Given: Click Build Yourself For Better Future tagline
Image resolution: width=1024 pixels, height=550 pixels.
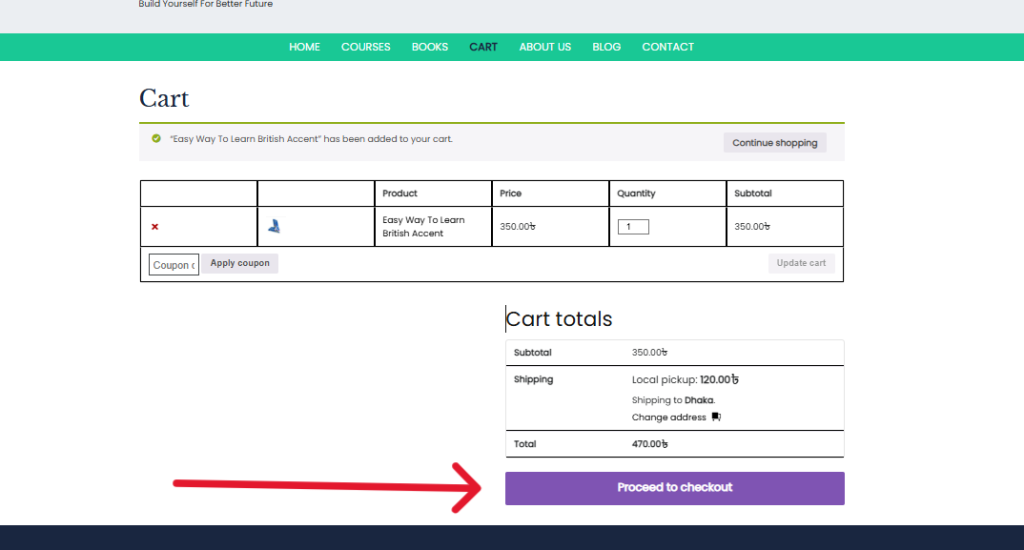Looking at the screenshot, I should point(206,4).
